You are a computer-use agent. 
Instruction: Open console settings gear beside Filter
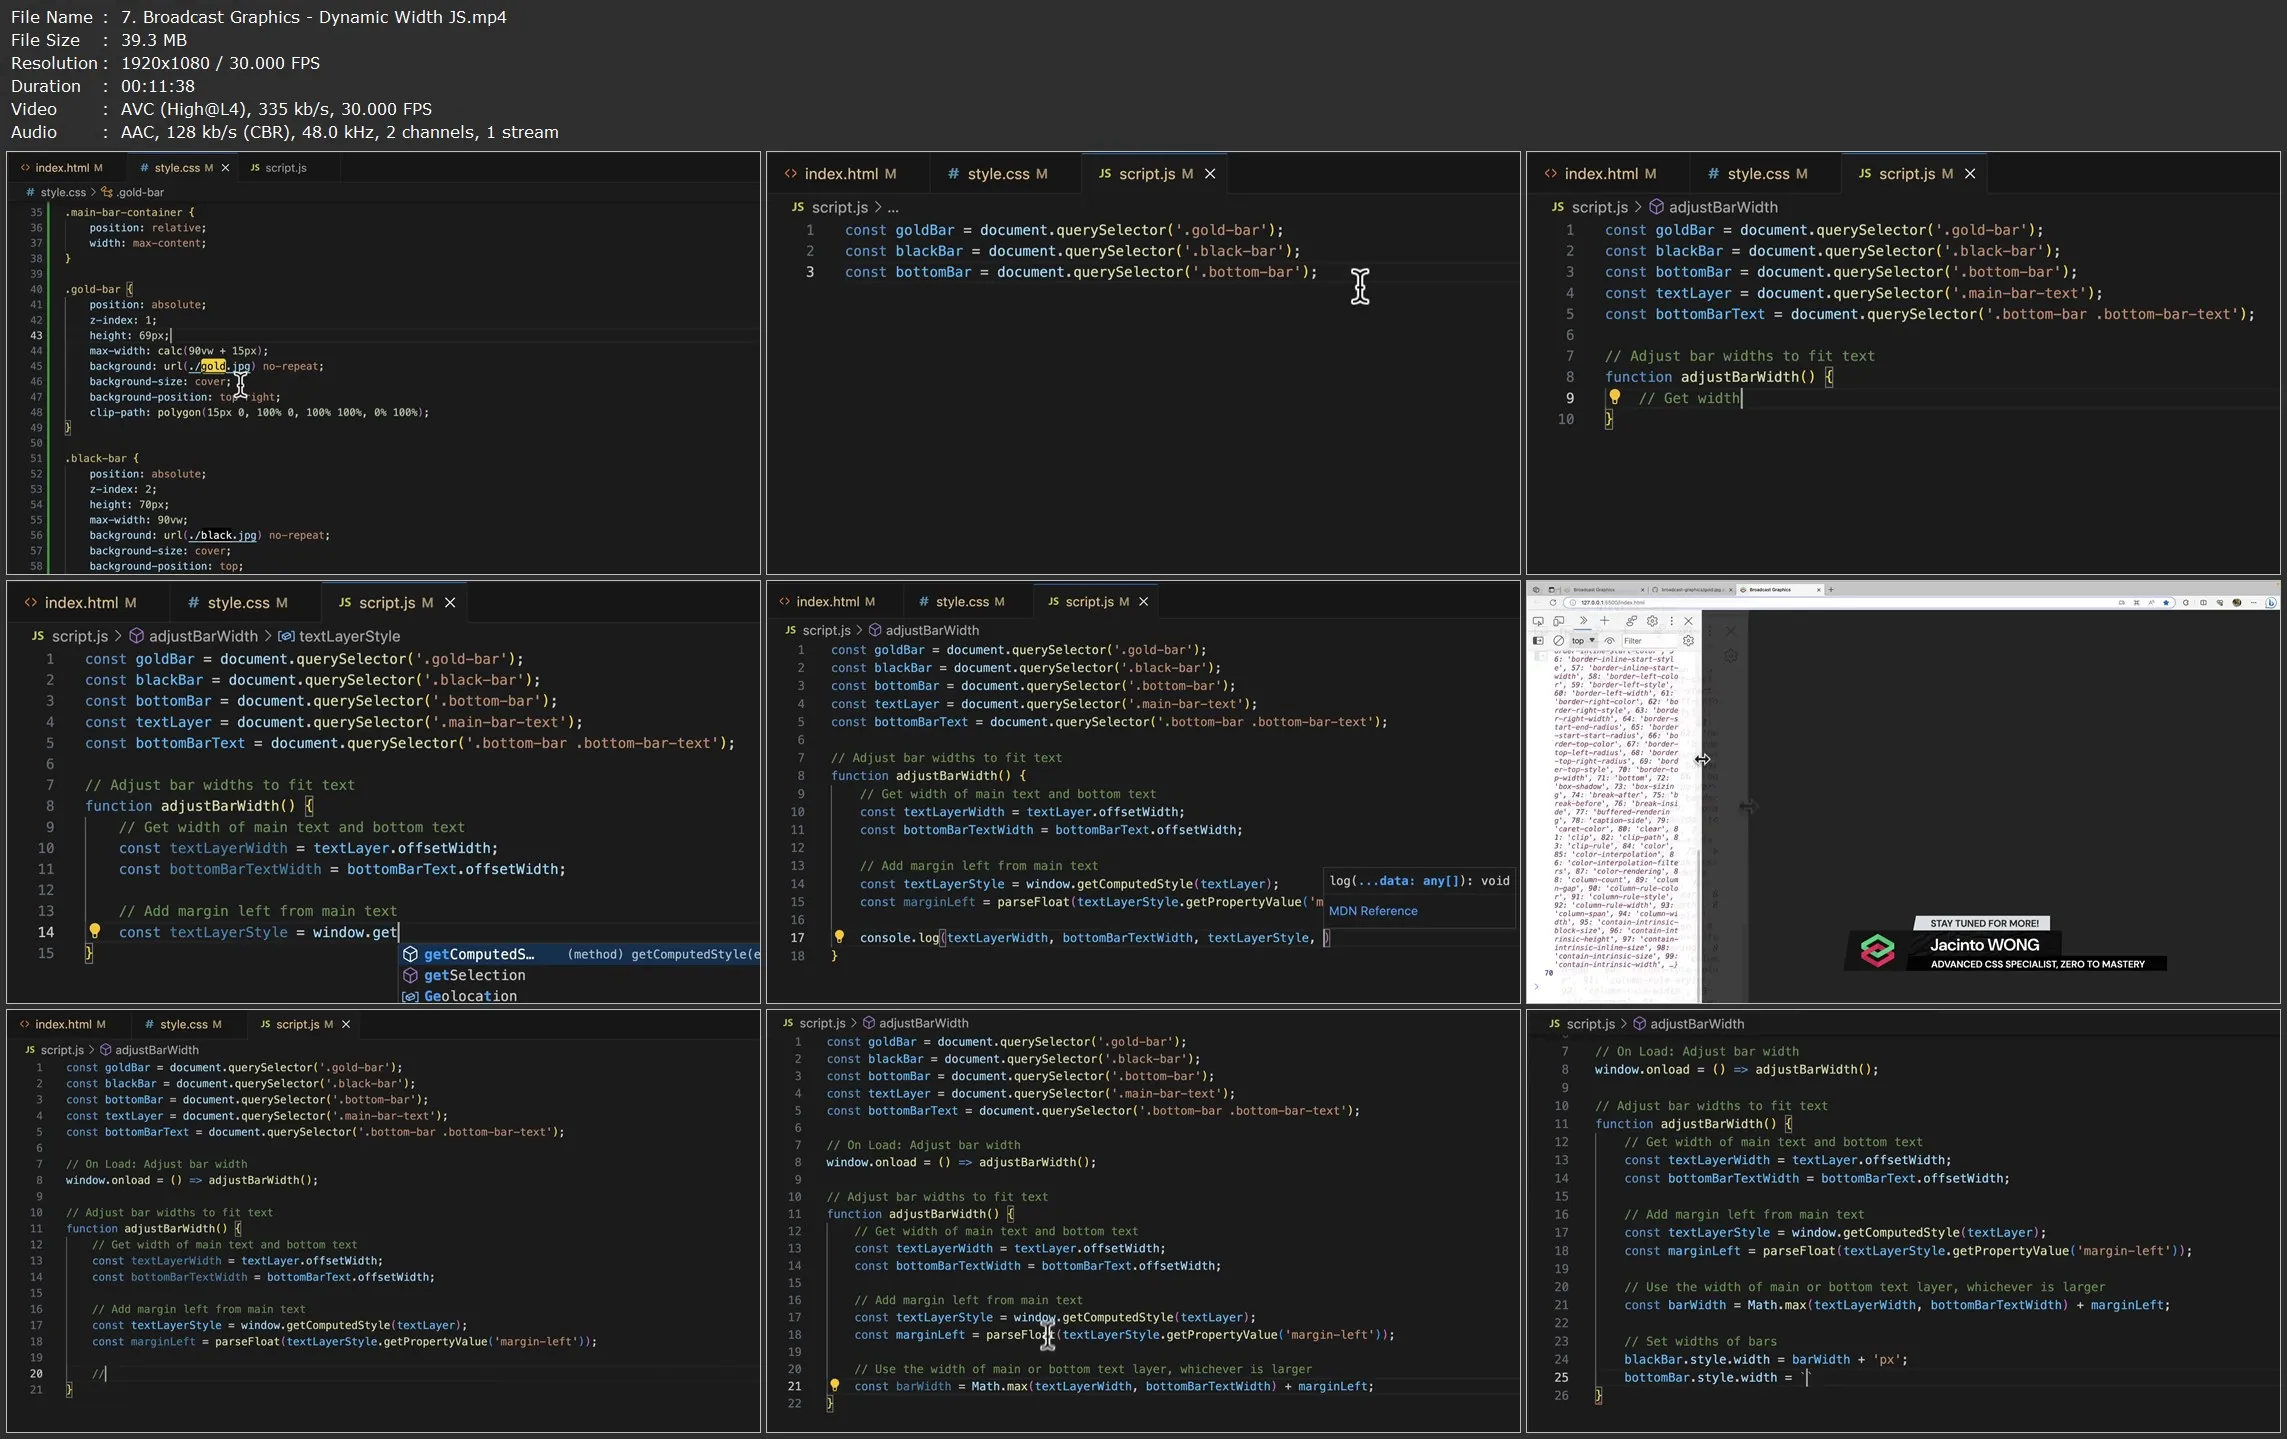point(1688,641)
